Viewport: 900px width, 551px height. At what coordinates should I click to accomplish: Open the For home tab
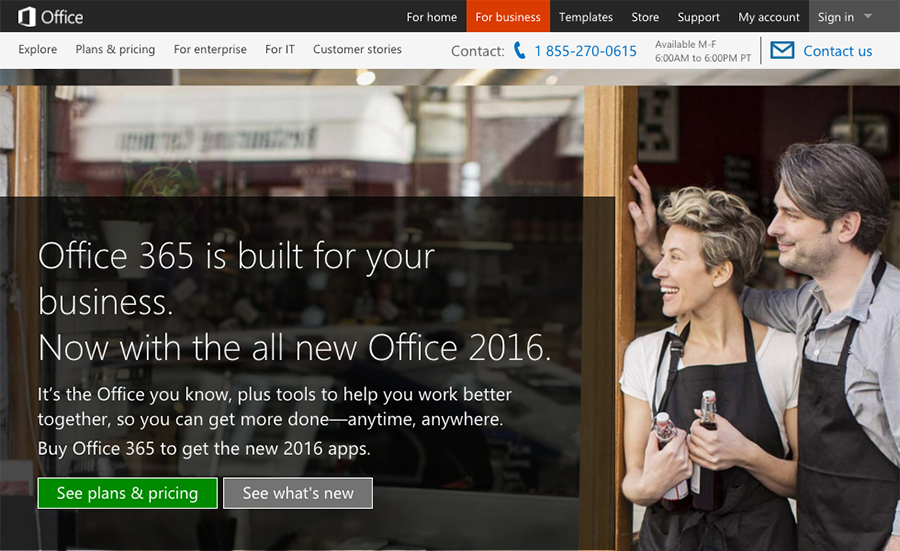point(432,17)
